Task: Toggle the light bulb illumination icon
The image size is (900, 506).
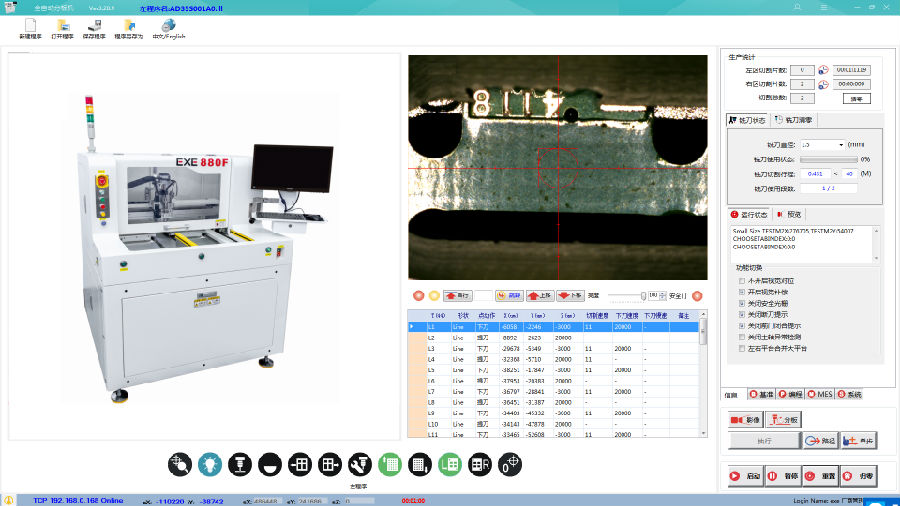Action: tap(209, 464)
